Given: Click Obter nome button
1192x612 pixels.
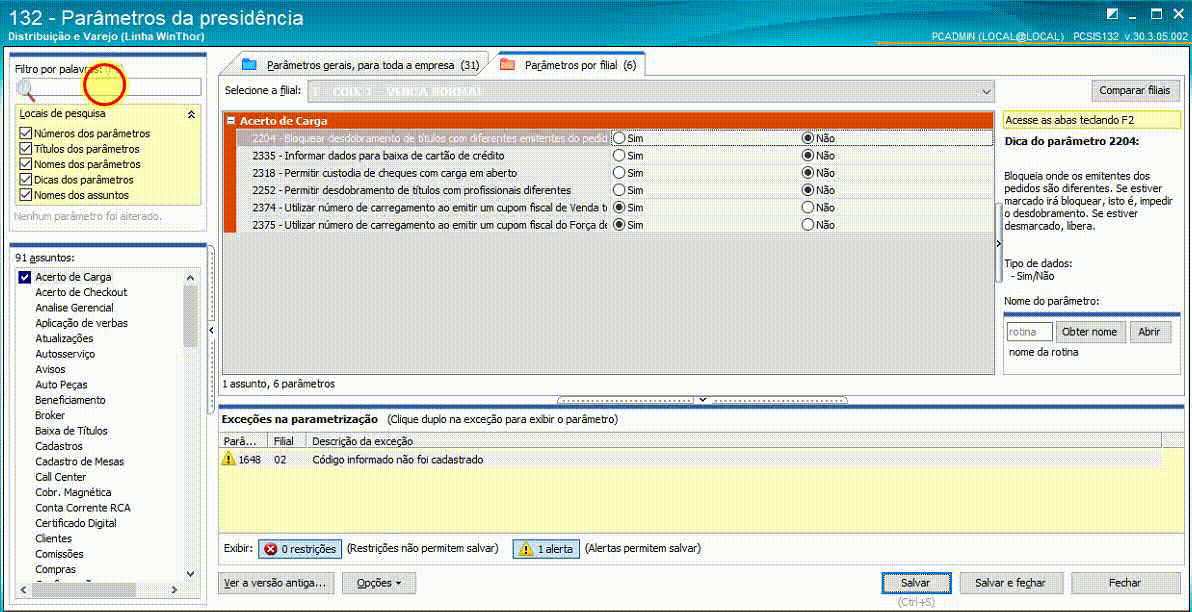Looking at the screenshot, I should (x=1089, y=332).
